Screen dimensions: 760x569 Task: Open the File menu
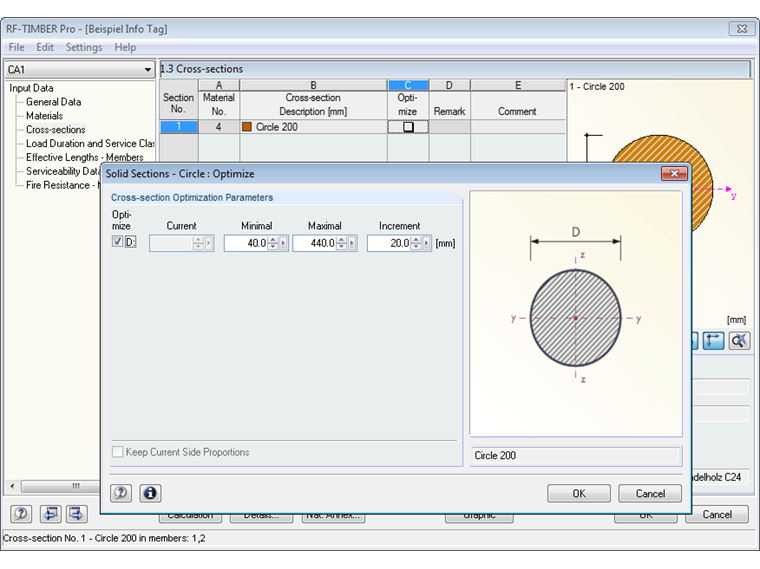[x=16, y=47]
